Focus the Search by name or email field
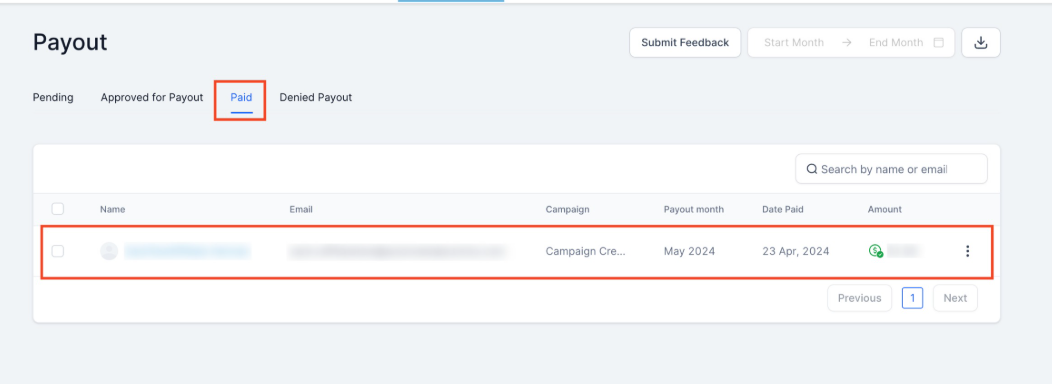Screen dimensions: 1052x384 click(x=891, y=169)
